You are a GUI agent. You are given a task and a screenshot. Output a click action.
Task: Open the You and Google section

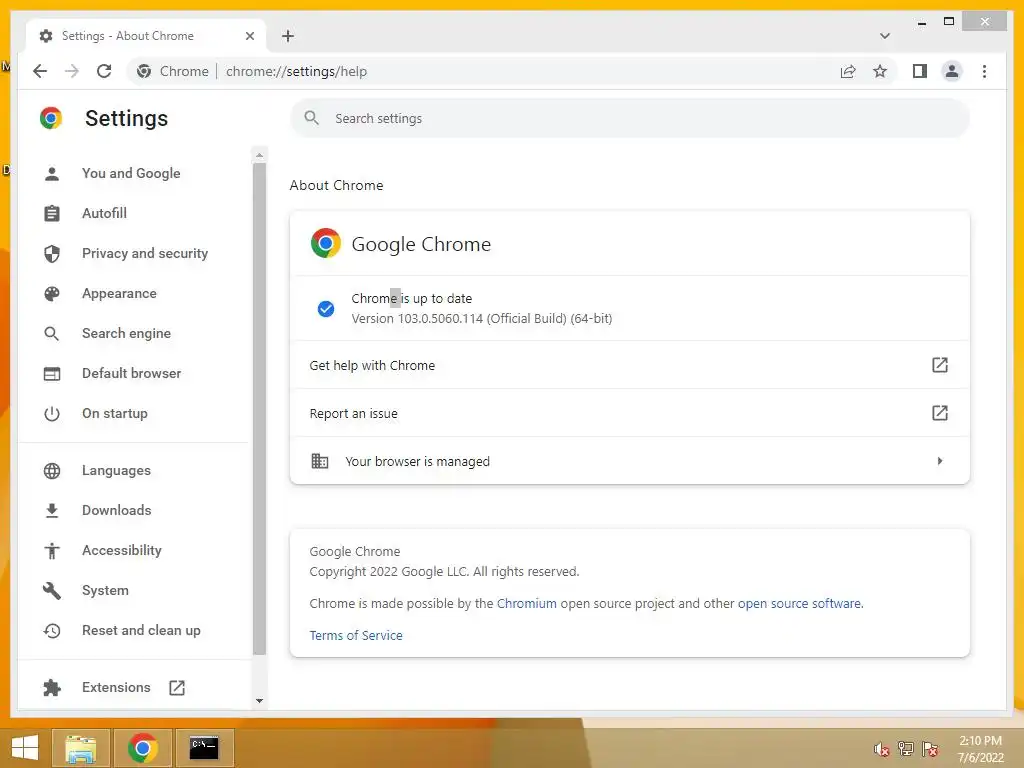[x=131, y=173]
